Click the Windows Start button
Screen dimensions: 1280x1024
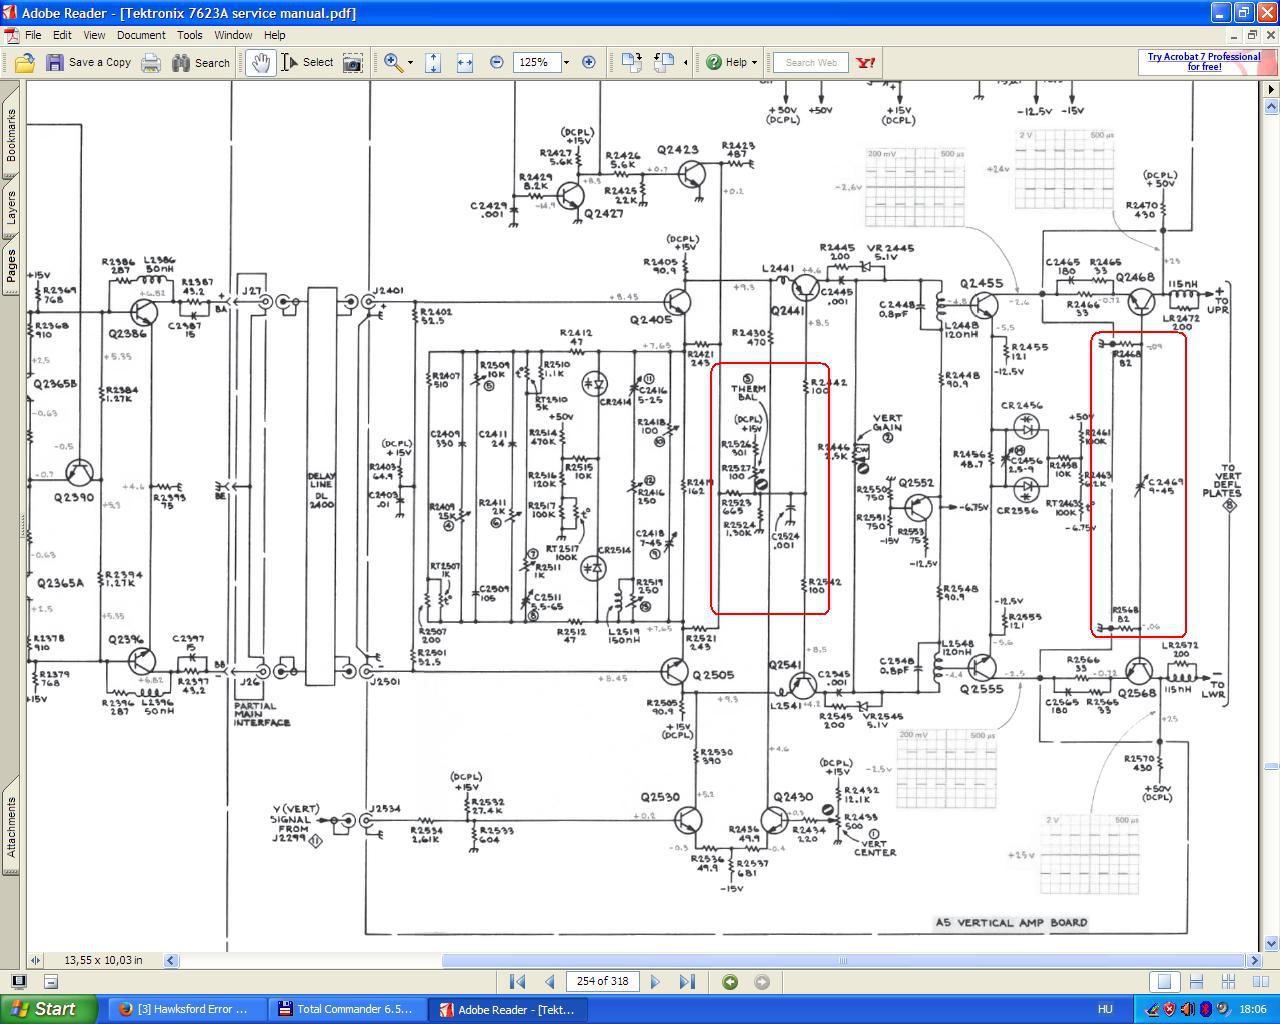pyautogui.click(x=49, y=1009)
